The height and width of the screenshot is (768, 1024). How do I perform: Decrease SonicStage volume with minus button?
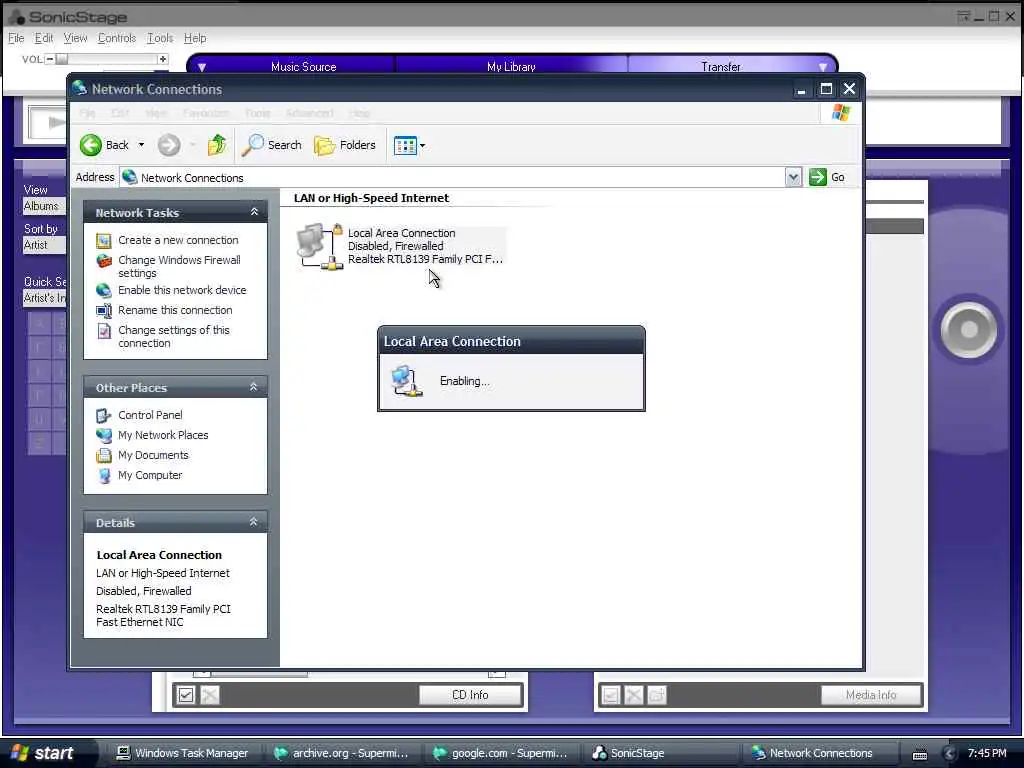50,59
